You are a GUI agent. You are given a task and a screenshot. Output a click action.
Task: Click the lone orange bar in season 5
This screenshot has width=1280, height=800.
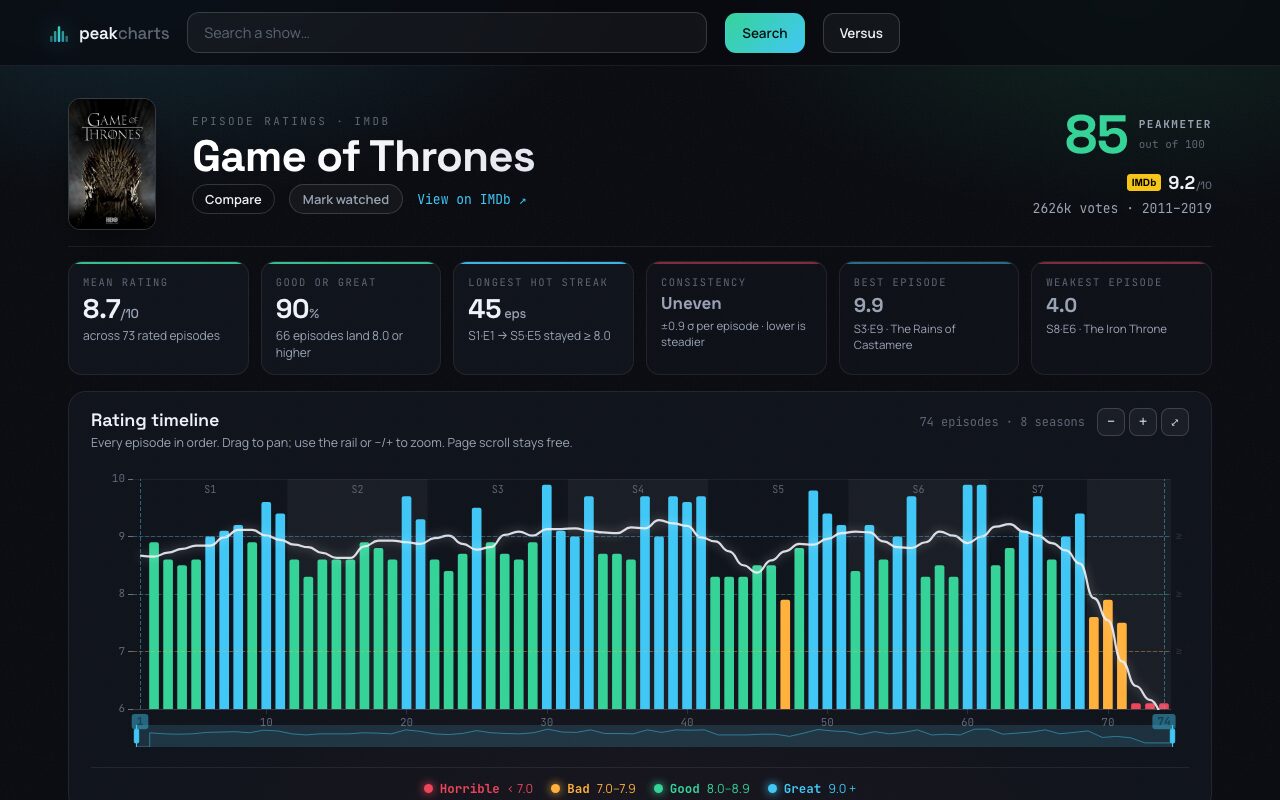785,654
